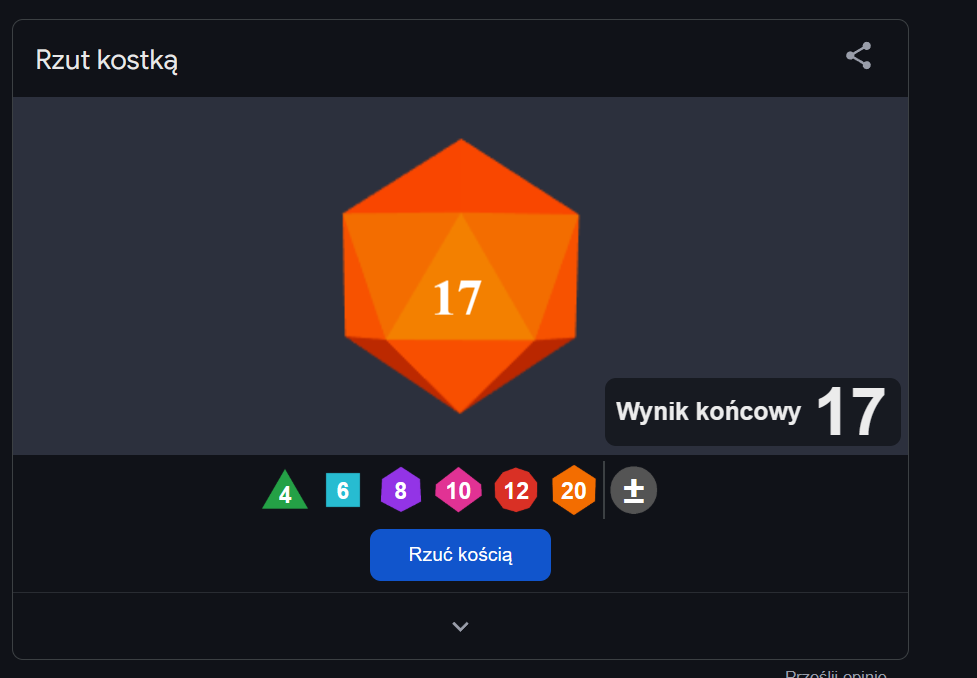Open the Prześlij opinię feedback link
The width and height of the screenshot is (977, 678).
(836, 674)
